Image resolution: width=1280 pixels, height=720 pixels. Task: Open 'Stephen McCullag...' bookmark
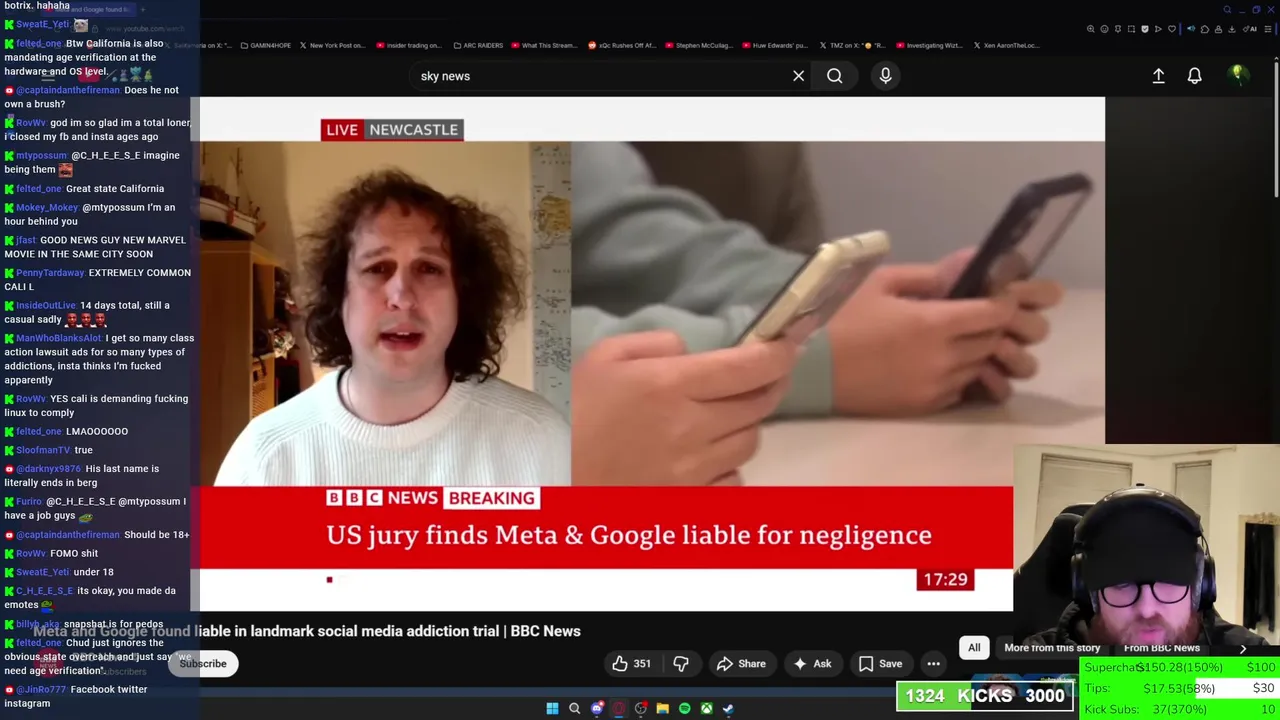tap(699, 45)
